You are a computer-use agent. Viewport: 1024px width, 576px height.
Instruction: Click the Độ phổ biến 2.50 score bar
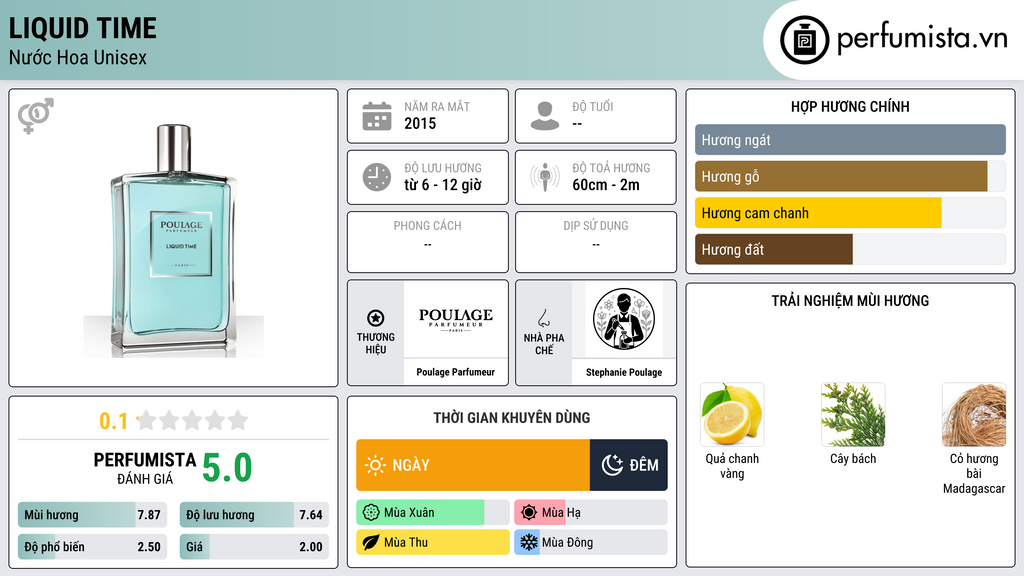tap(92, 547)
